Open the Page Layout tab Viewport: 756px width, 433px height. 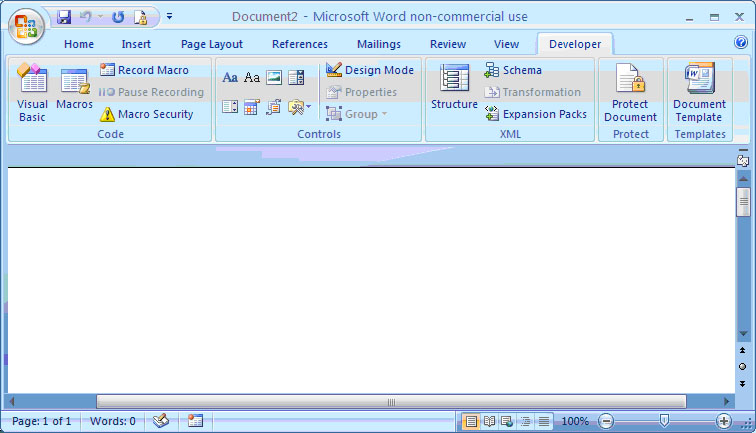212,44
